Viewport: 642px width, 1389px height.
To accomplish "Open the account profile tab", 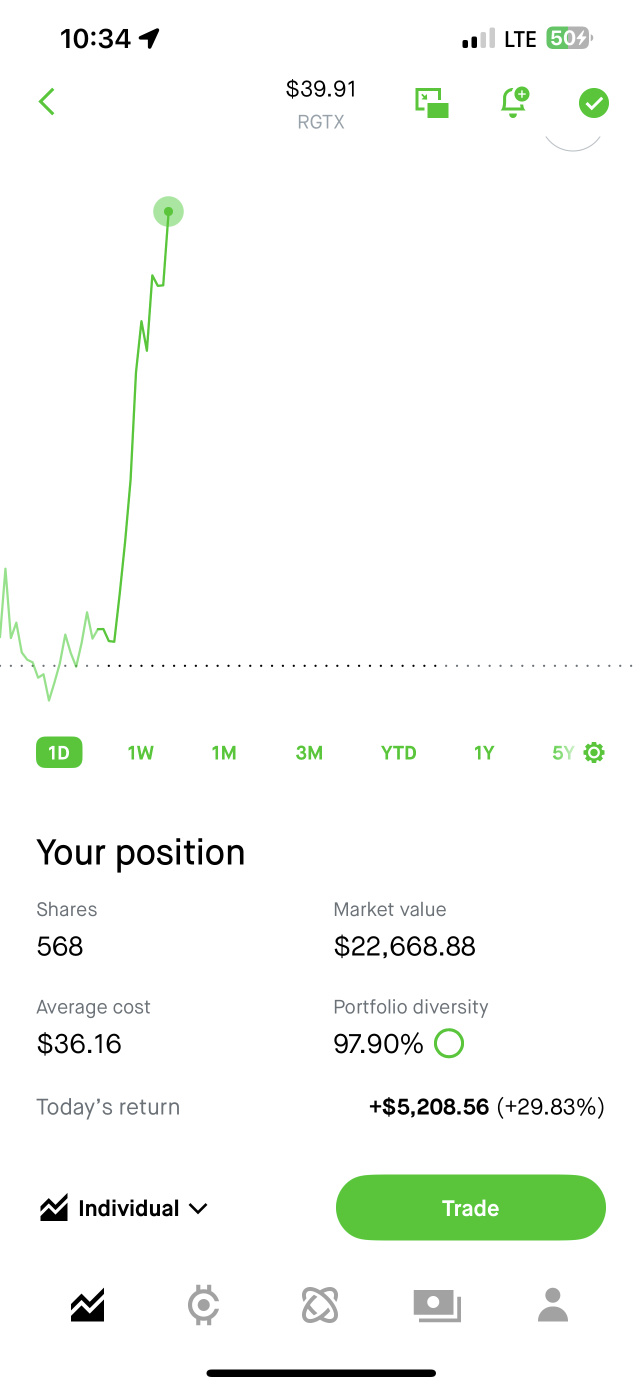I will click(552, 1305).
